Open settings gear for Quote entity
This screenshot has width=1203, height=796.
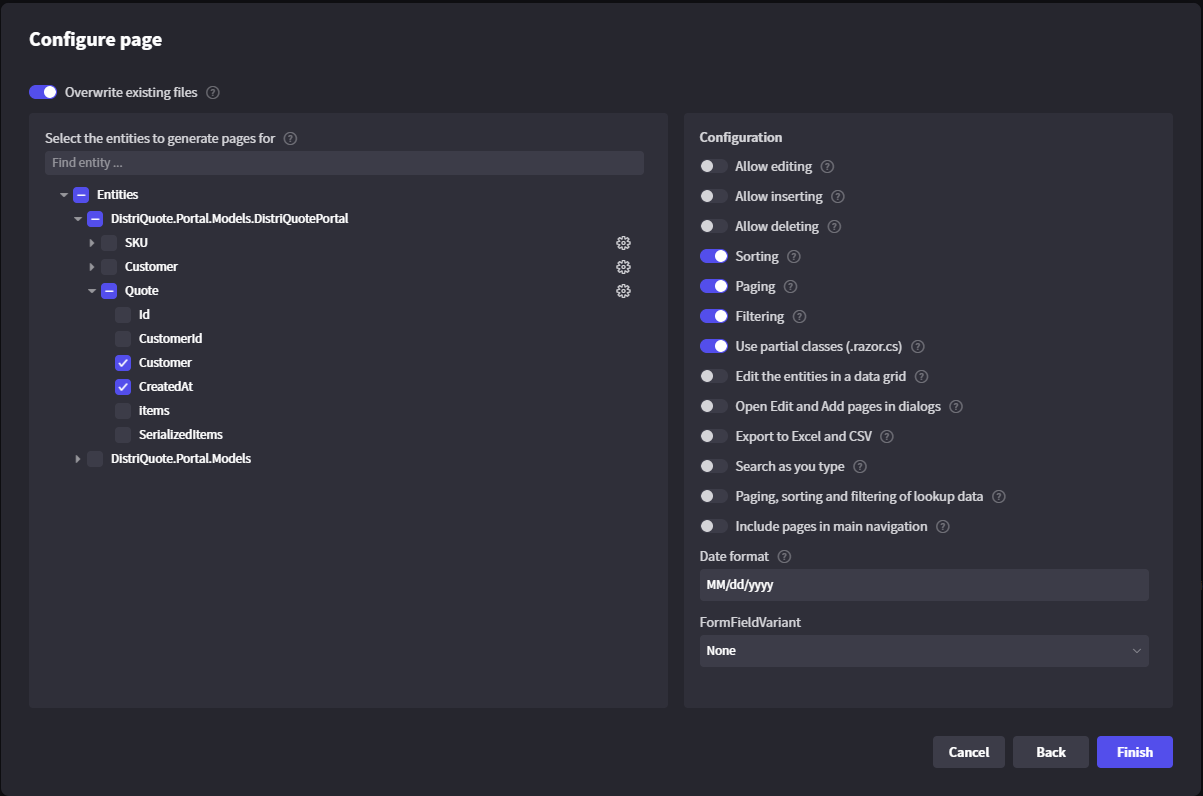coord(623,291)
